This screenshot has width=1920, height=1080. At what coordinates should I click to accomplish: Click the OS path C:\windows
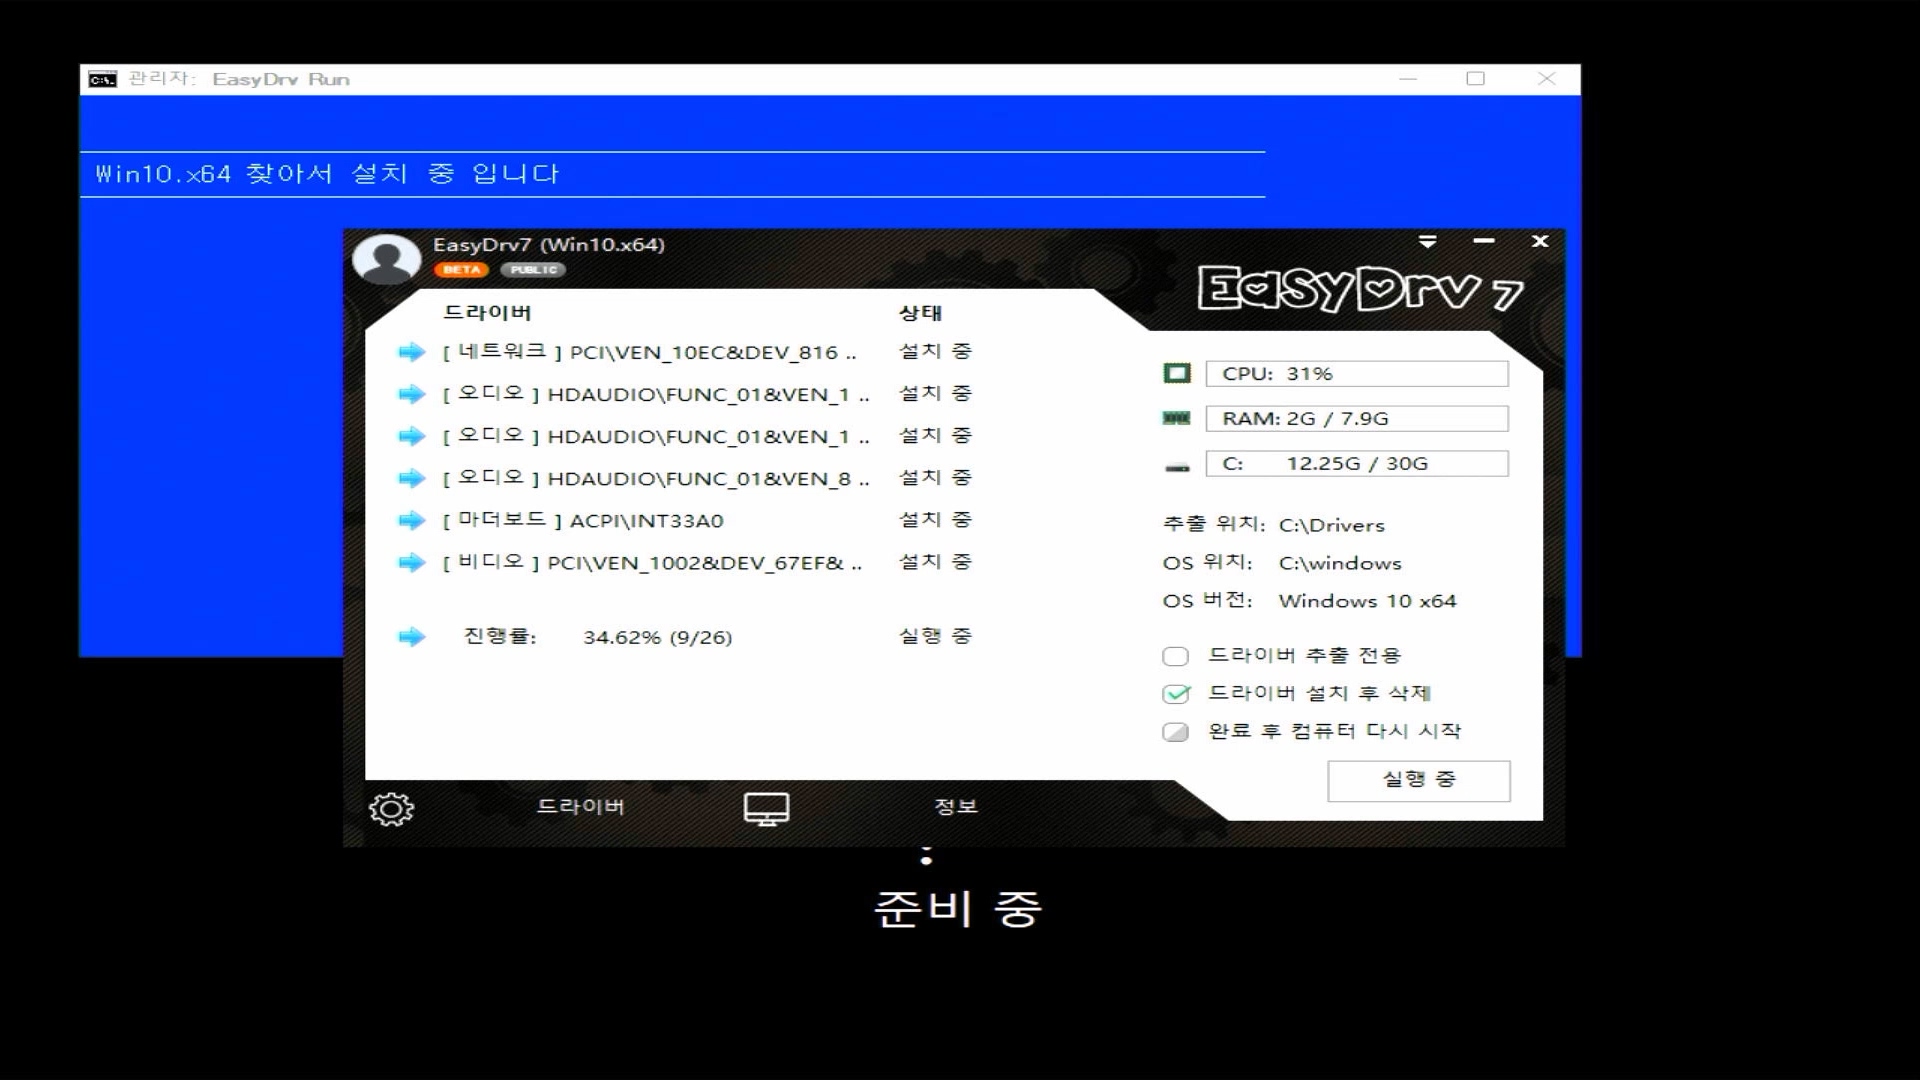1340,563
